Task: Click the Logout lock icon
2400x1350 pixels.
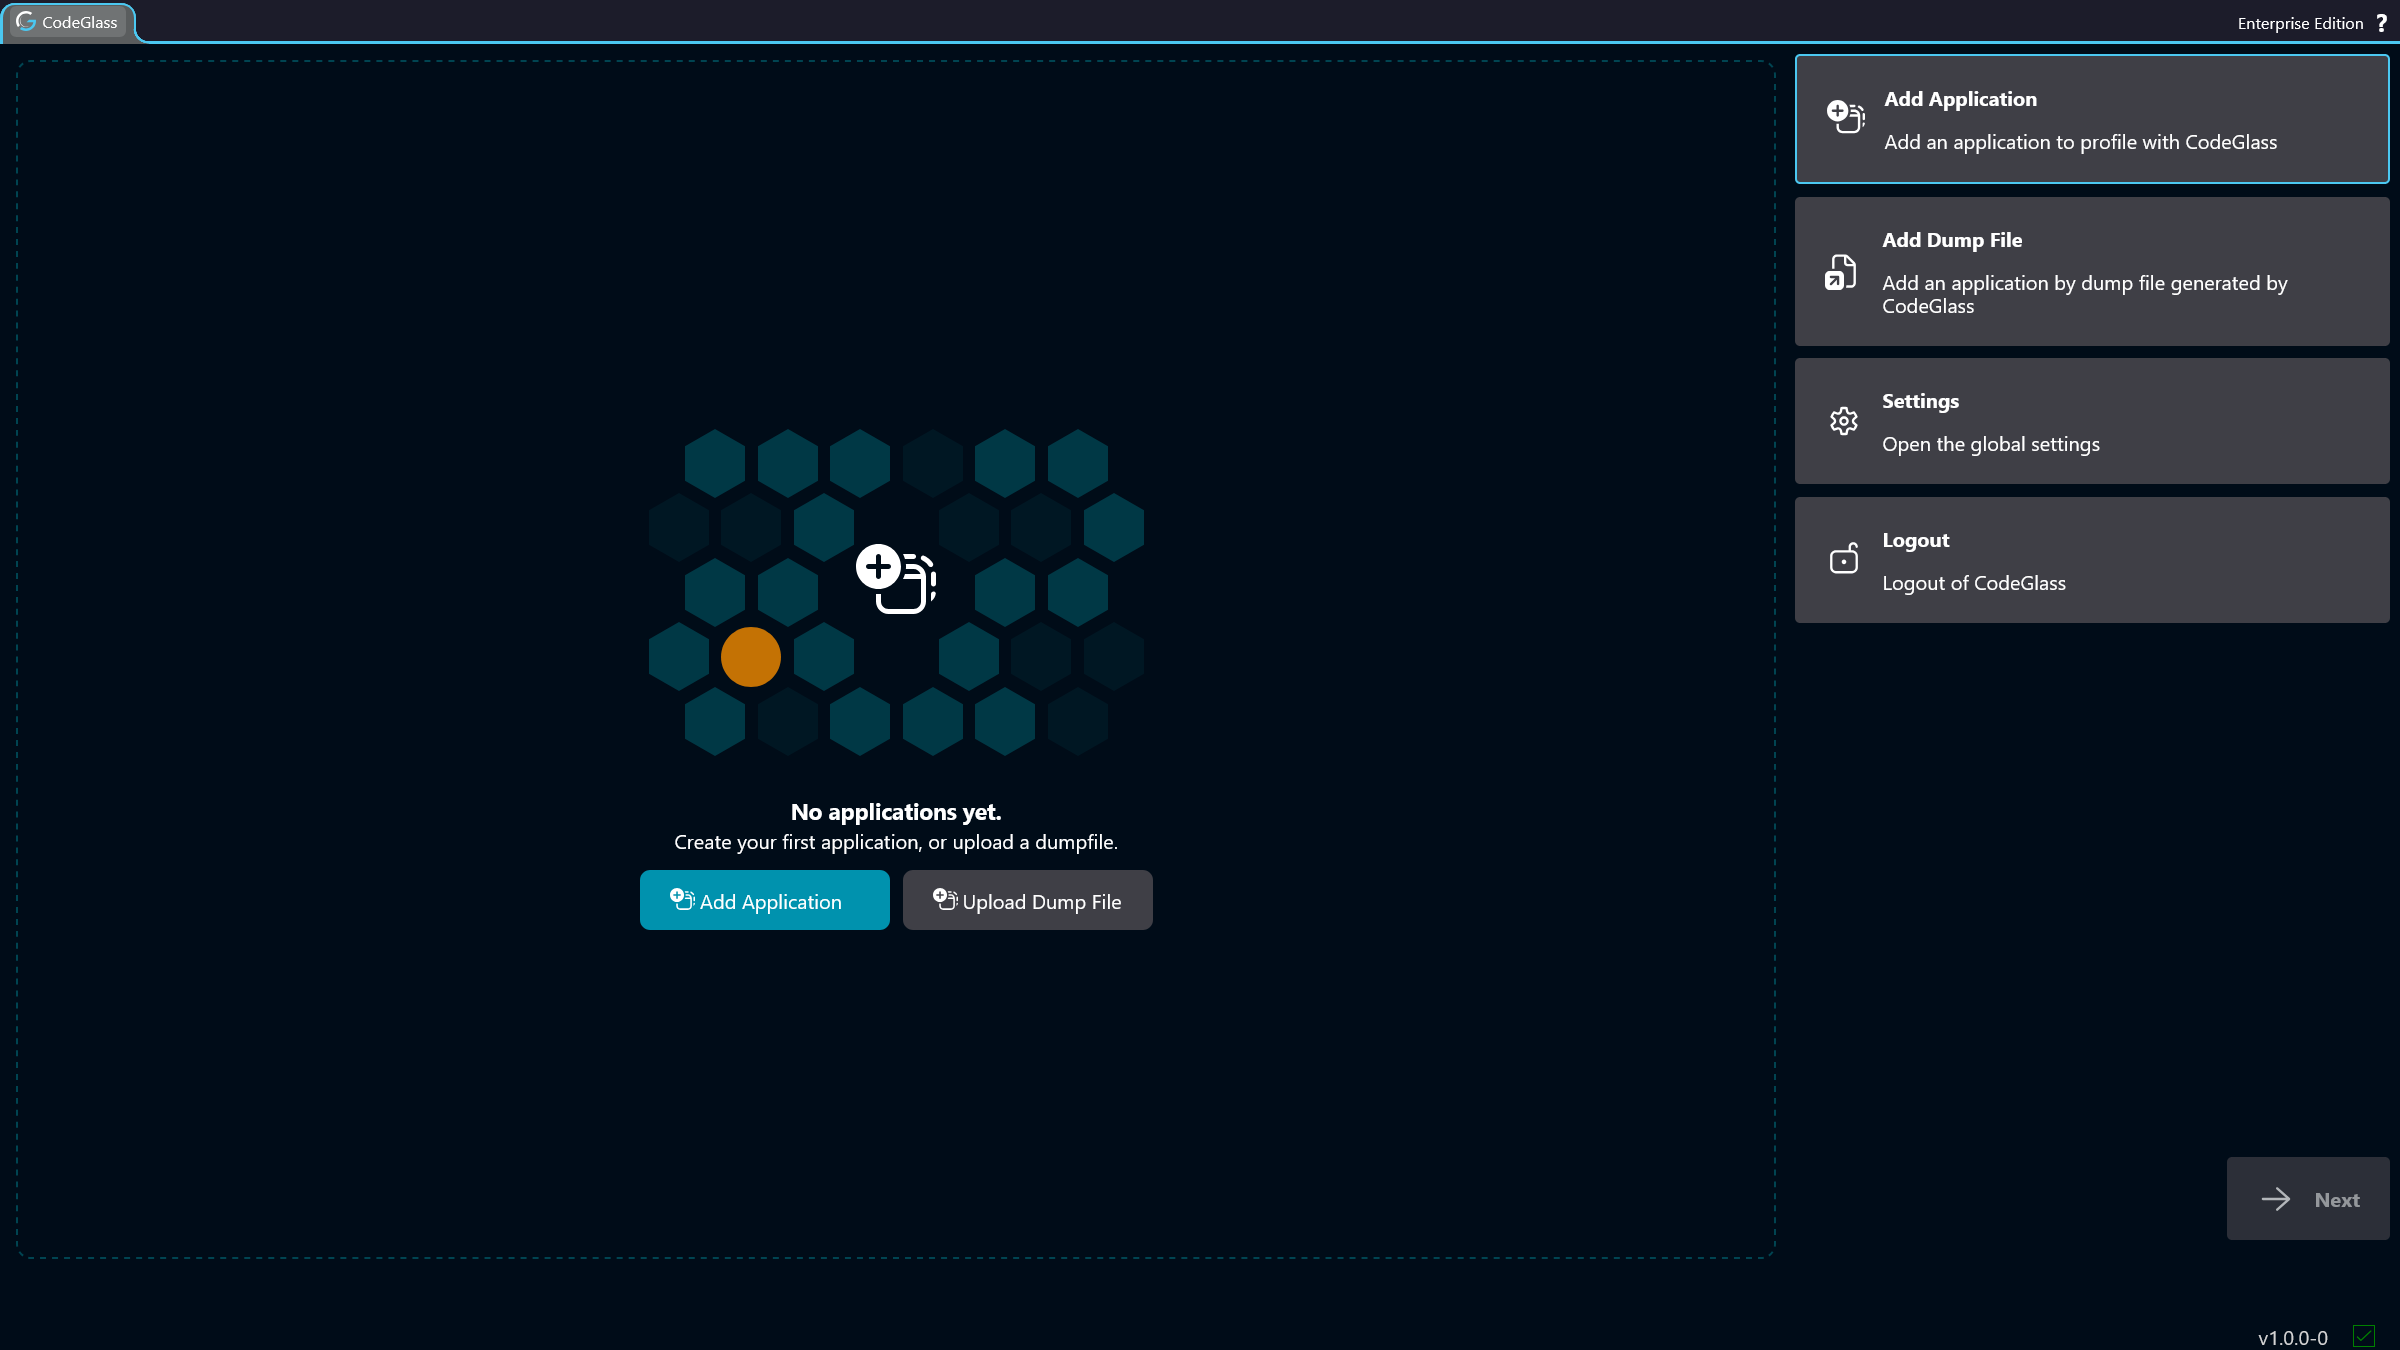Action: click(x=1844, y=558)
